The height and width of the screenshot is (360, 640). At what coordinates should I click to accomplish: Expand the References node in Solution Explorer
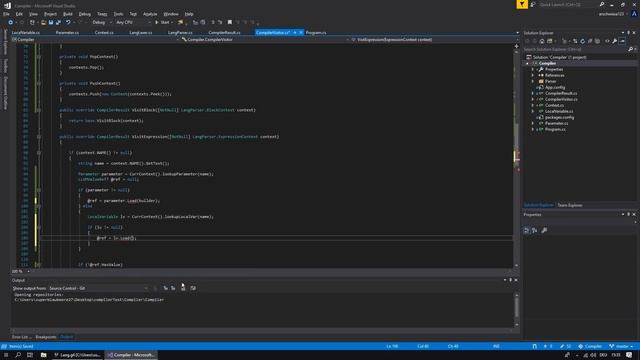pyautogui.click(x=533, y=76)
